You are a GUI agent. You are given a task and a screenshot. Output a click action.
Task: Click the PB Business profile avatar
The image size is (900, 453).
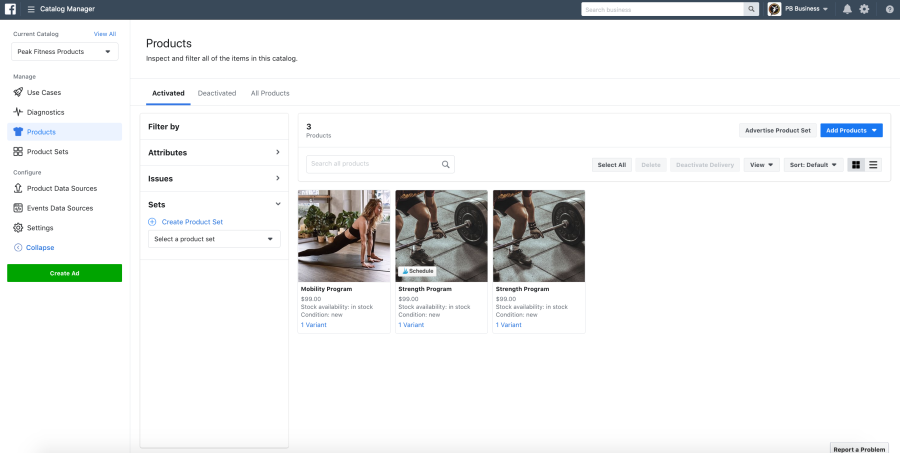[774, 9]
